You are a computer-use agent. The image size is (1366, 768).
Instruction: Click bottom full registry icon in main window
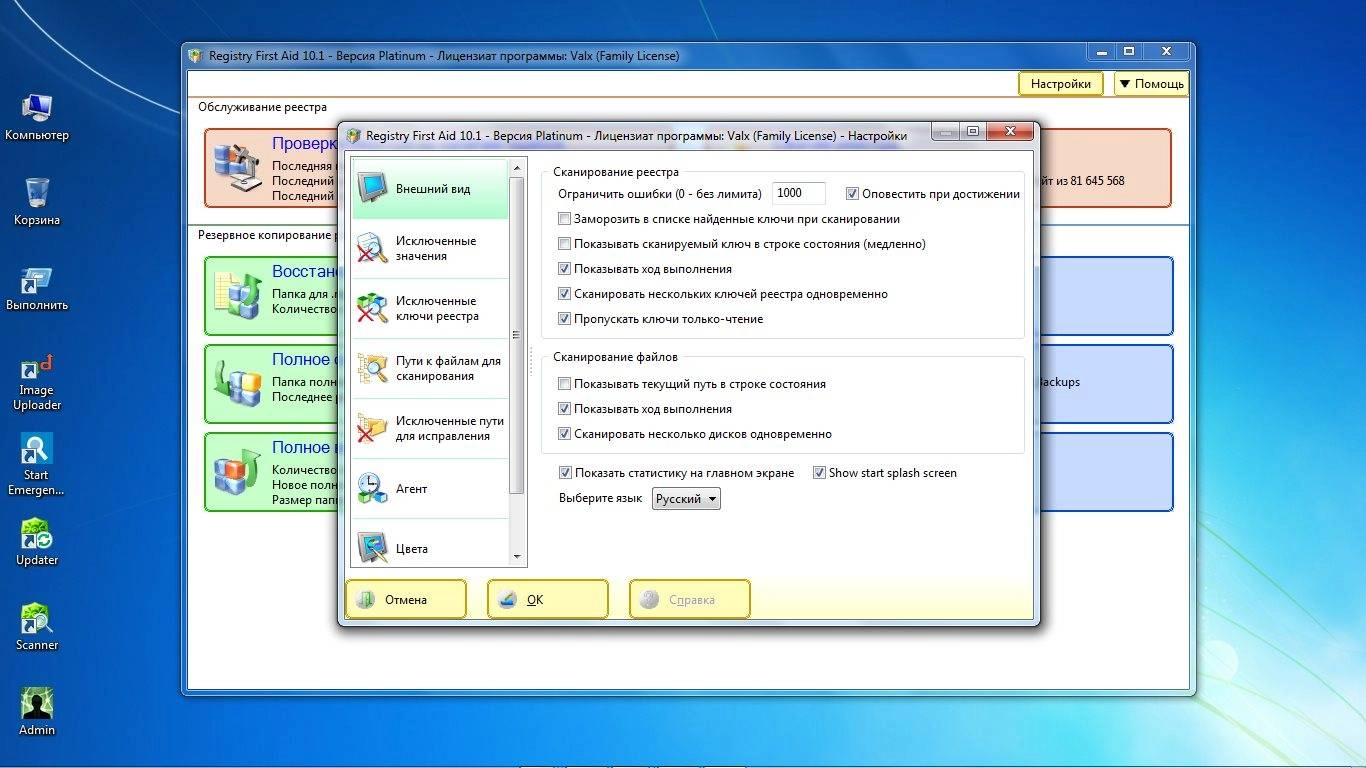coord(238,471)
